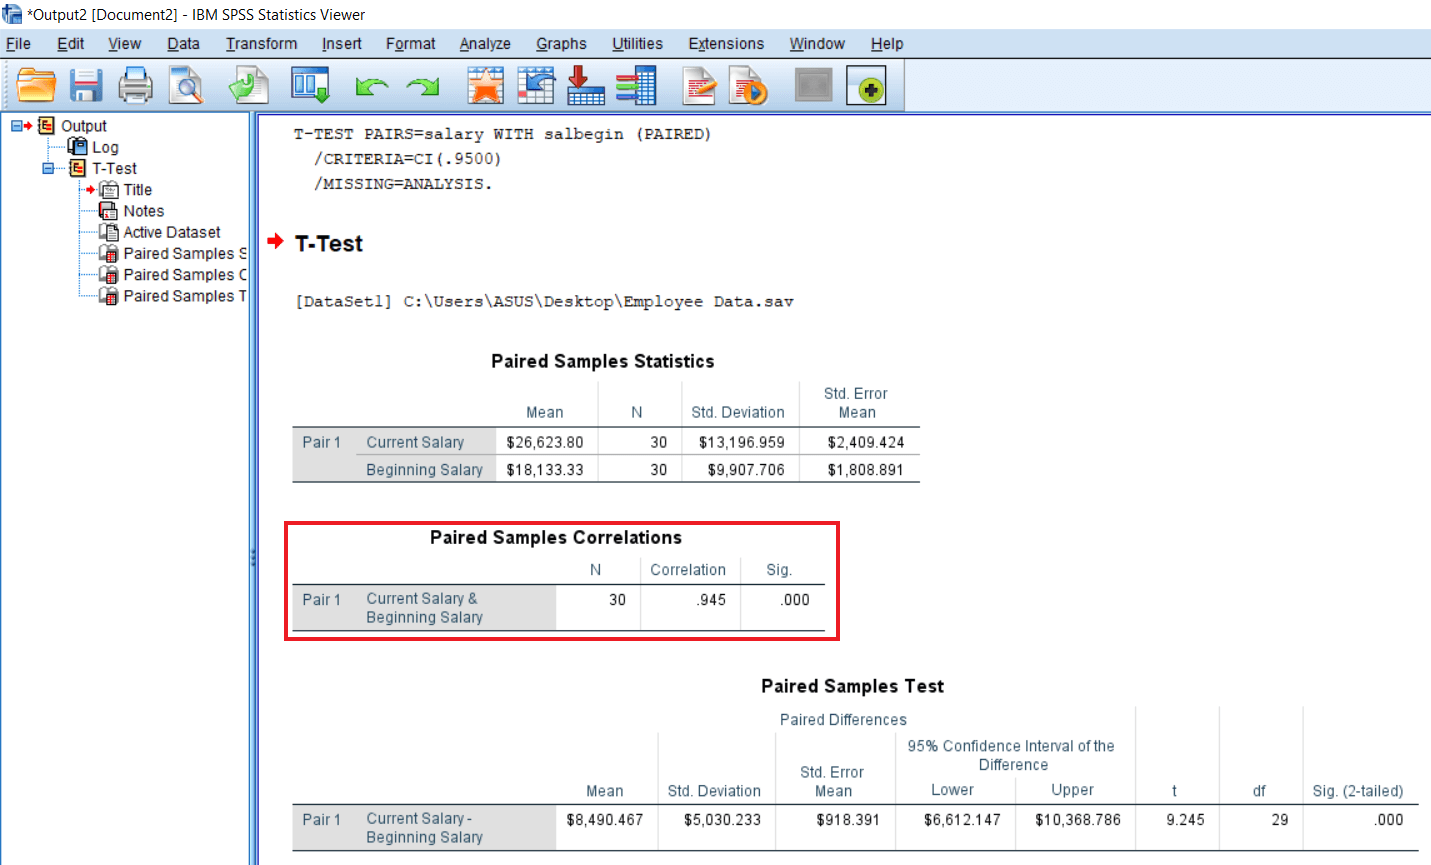This screenshot has height=865, width=1431.
Task: Collapse the T-Test outline node
Action: tap(48, 169)
